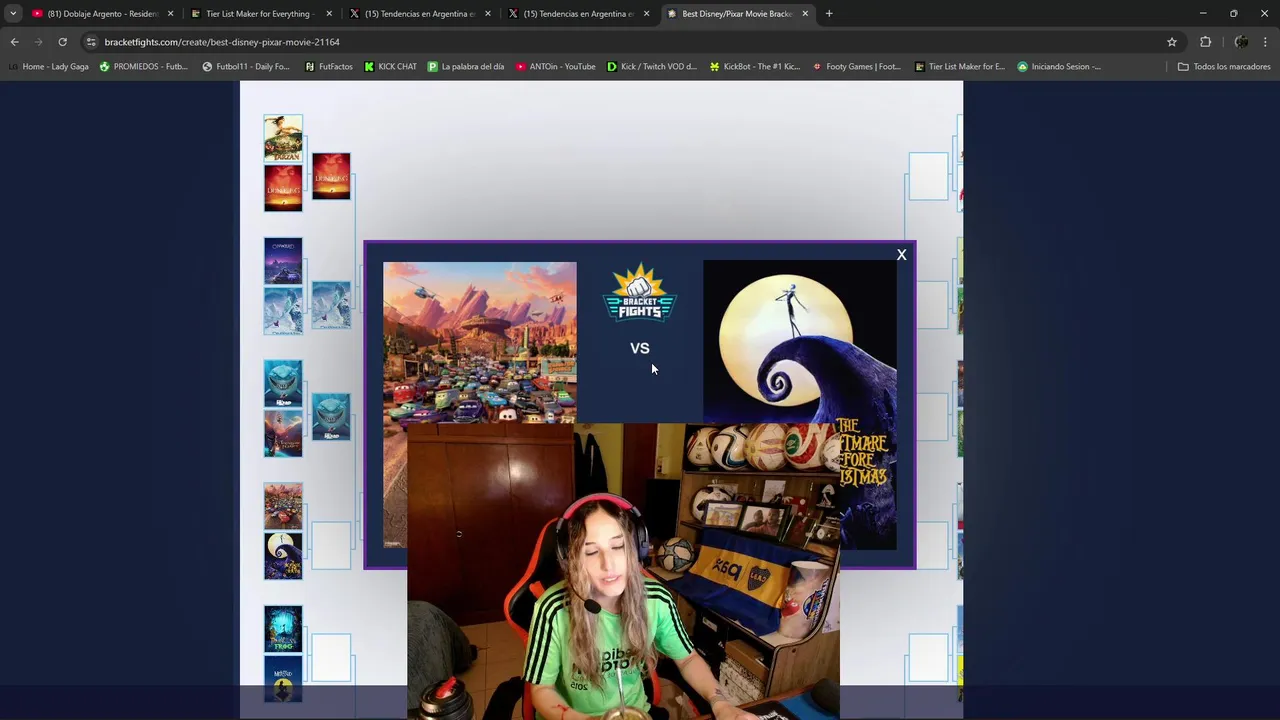Click empty winner slot beside Princess Frog

pos(331,657)
